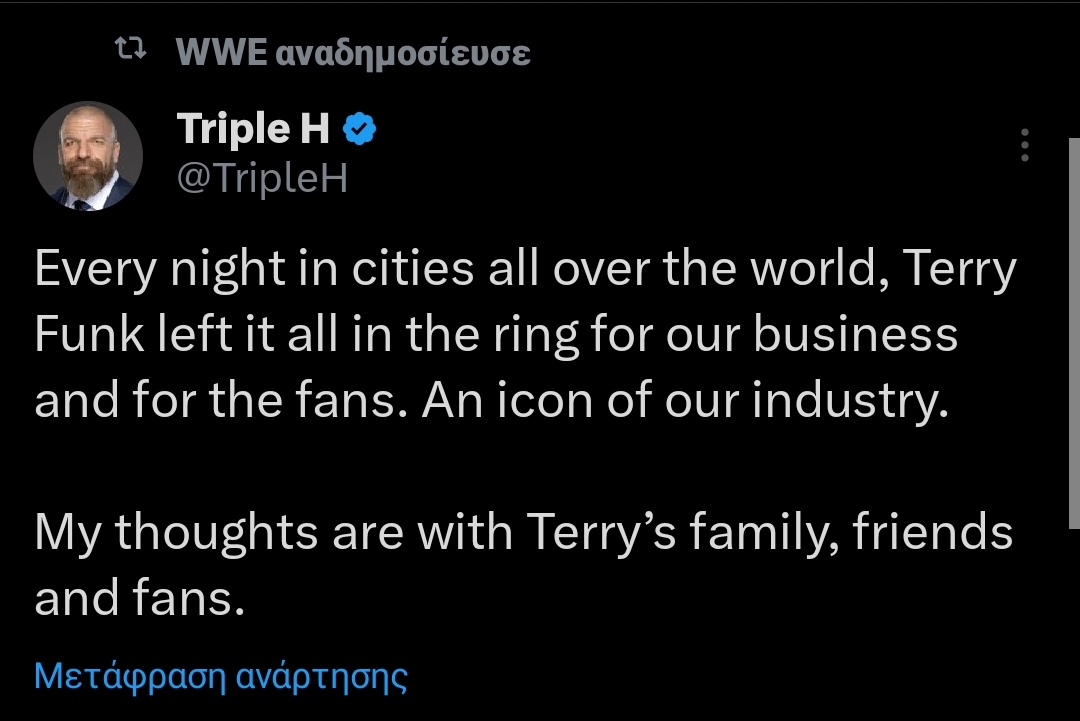Click the Triple H display name
Screen dimensions: 1080x721
(253, 129)
